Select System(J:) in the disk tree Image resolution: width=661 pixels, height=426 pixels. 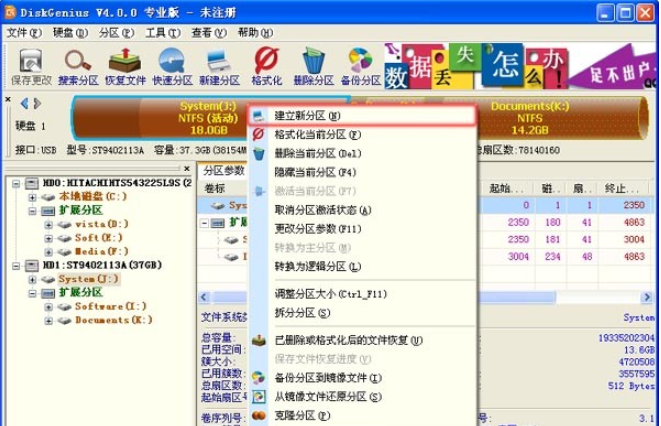click(x=89, y=279)
